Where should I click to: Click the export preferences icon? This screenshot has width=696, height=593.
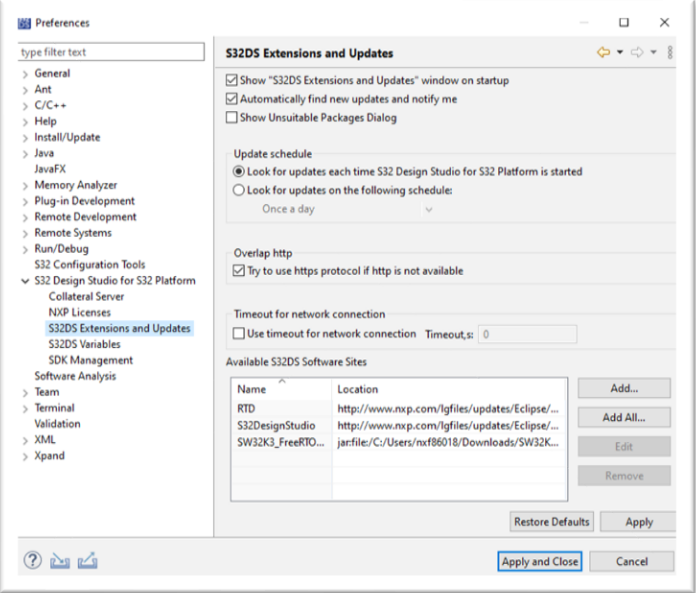[x=87, y=561]
